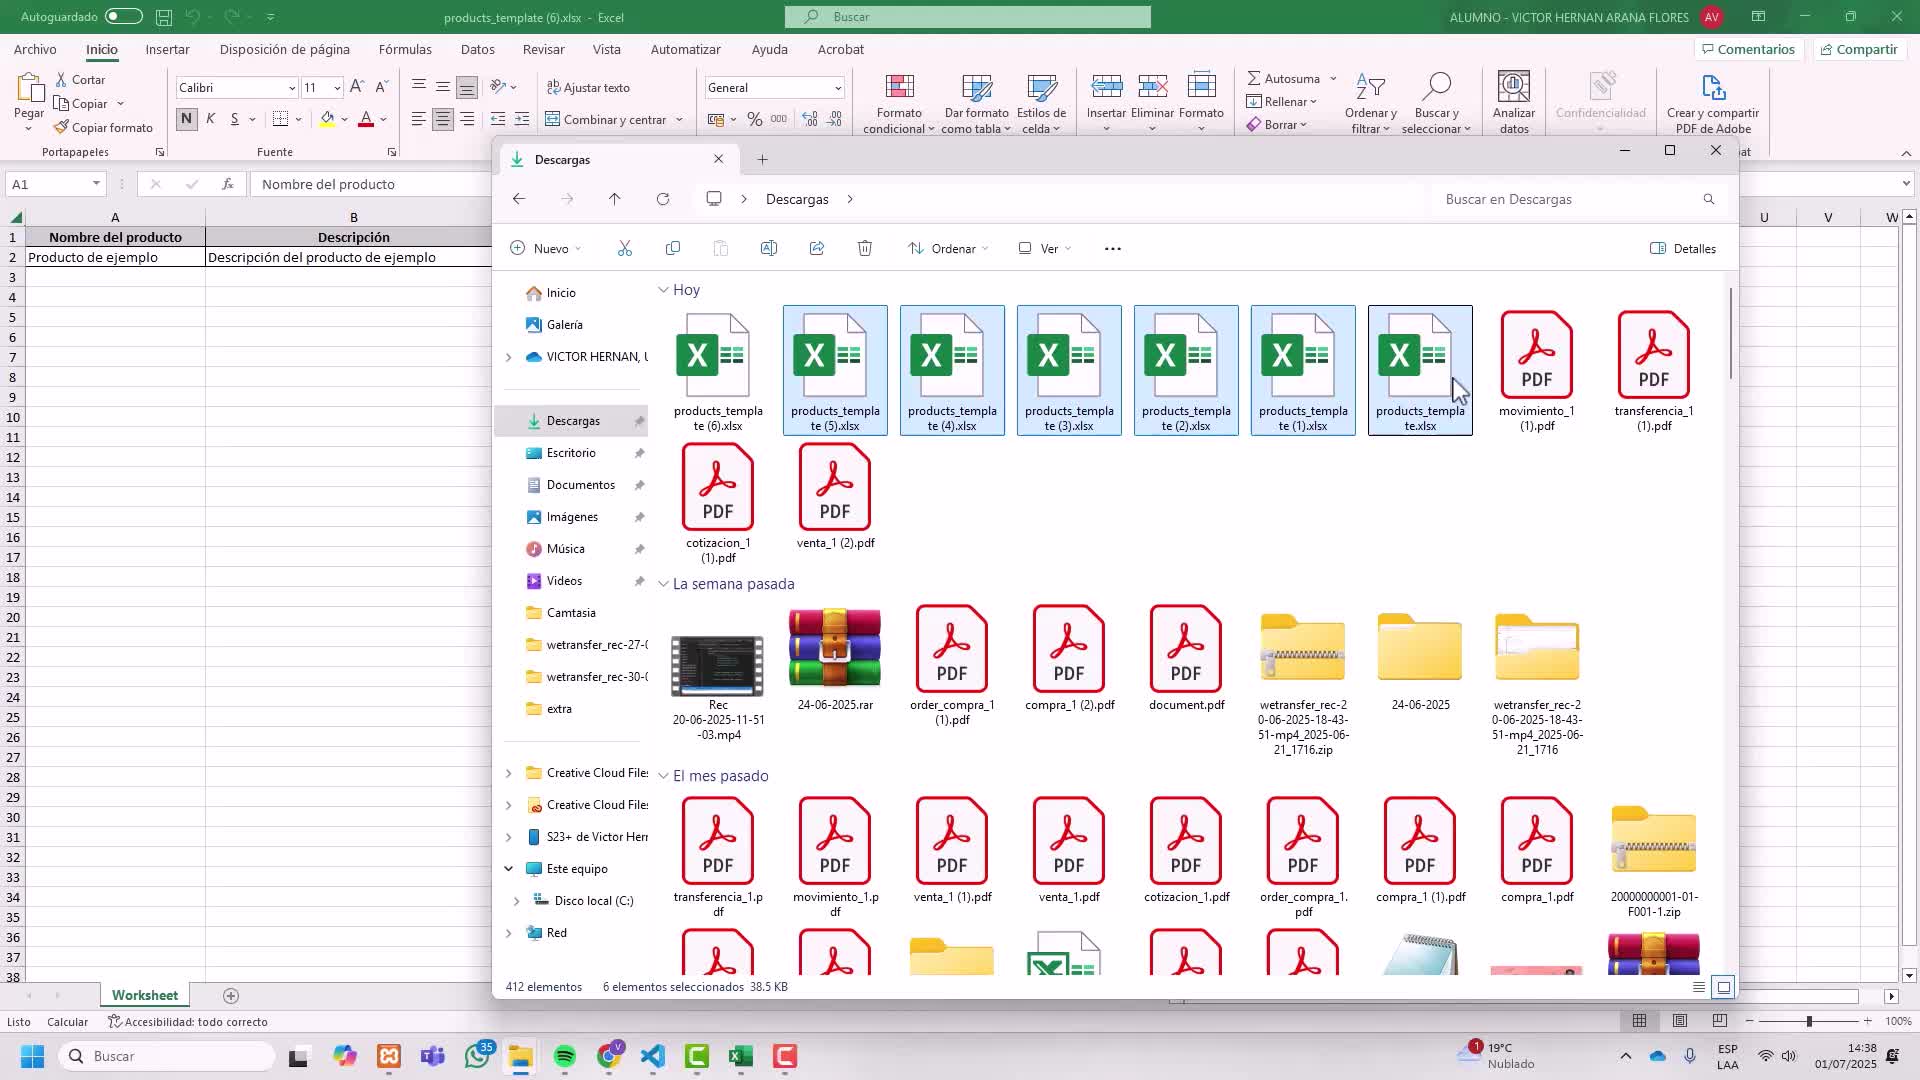Select 24-06-2025.rar archive
This screenshot has height=1080, width=1920.
(835, 660)
